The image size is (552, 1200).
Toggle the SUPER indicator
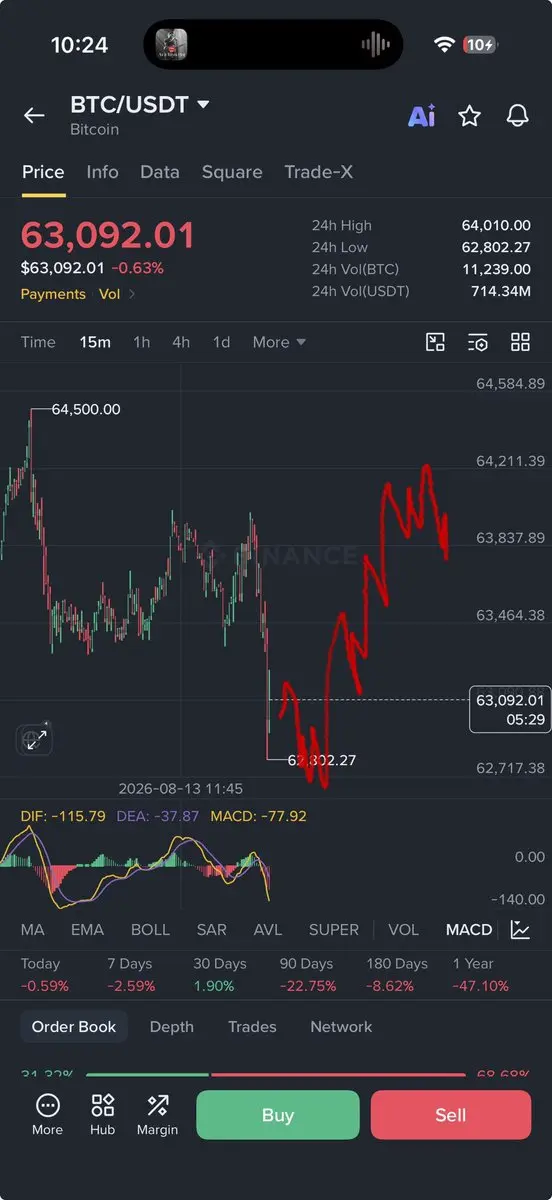(x=334, y=930)
